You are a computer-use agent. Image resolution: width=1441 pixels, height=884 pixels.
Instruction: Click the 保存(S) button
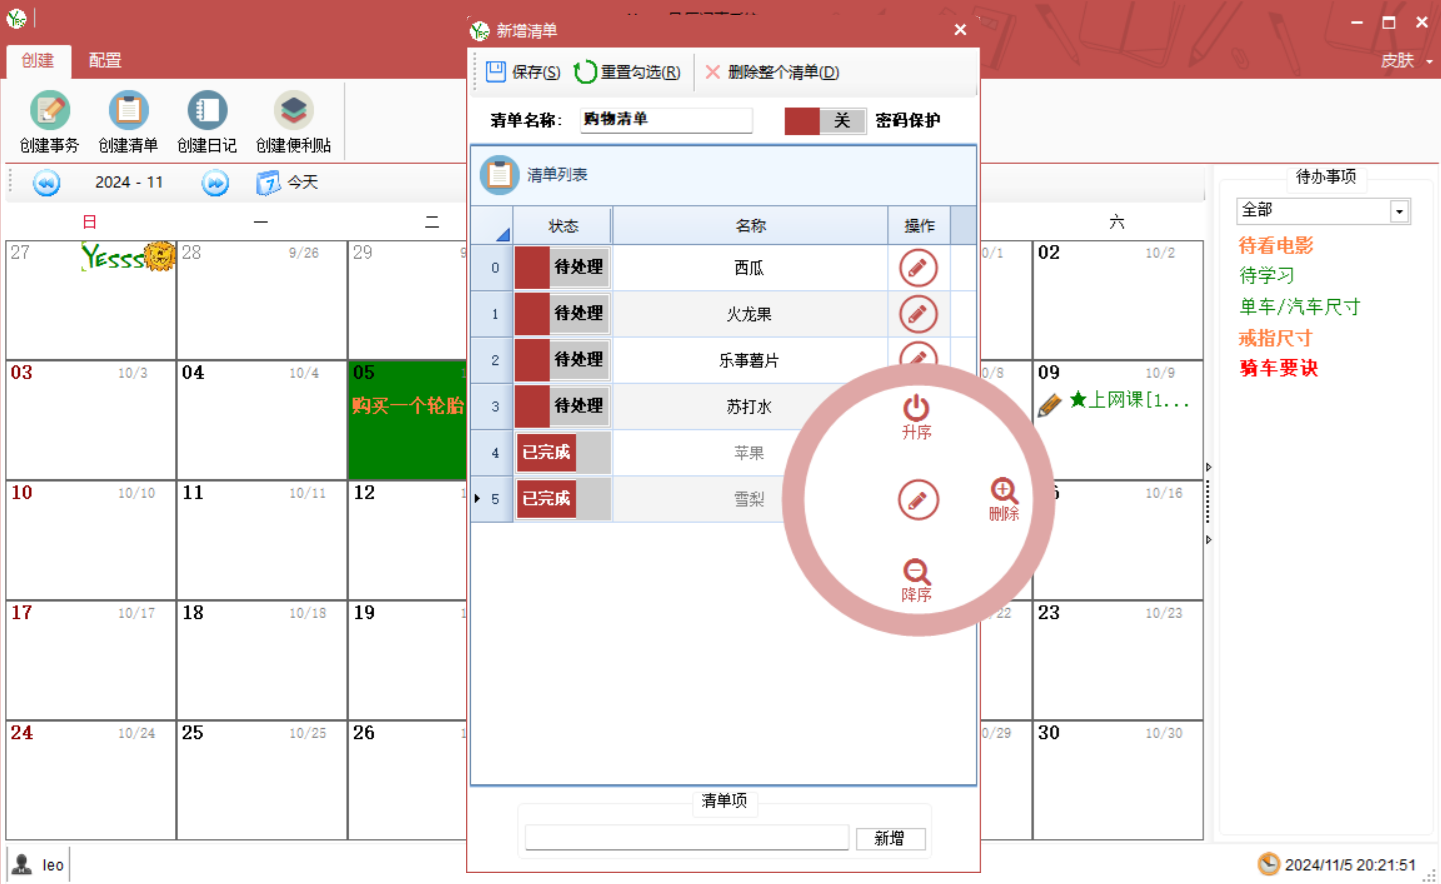(x=523, y=72)
